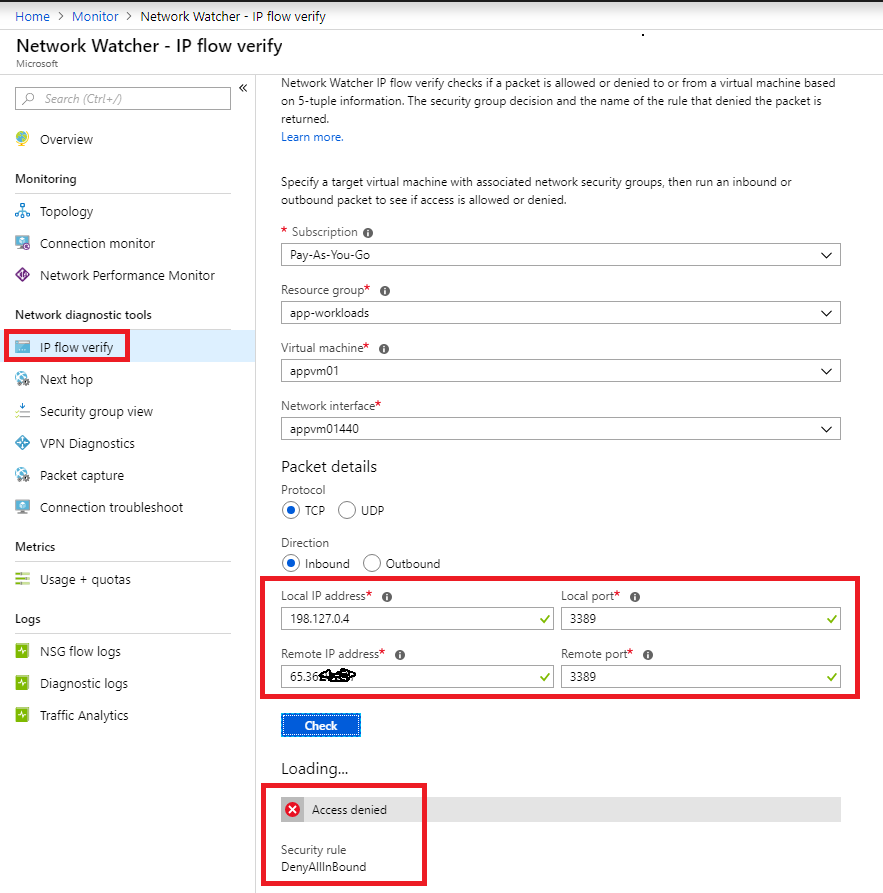Image resolution: width=883 pixels, height=893 pixels.
Task: Go to Home in the breadcrumb
Action: 32,17
